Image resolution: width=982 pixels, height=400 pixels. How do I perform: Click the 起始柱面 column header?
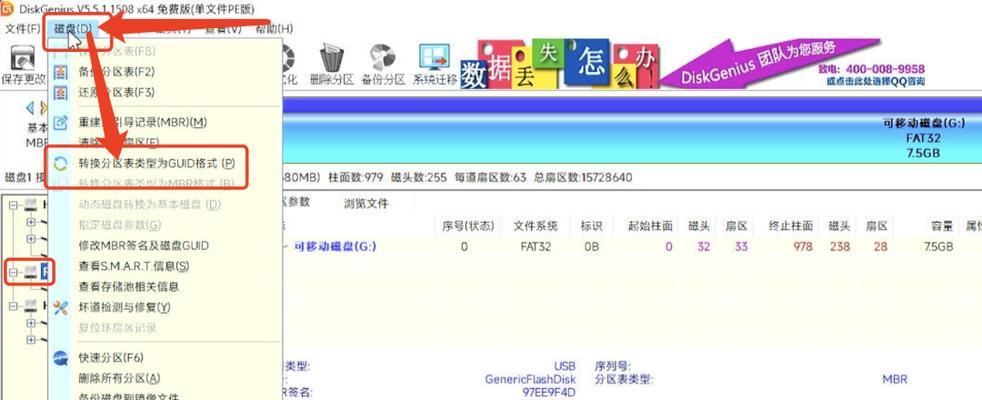(651, 226)
